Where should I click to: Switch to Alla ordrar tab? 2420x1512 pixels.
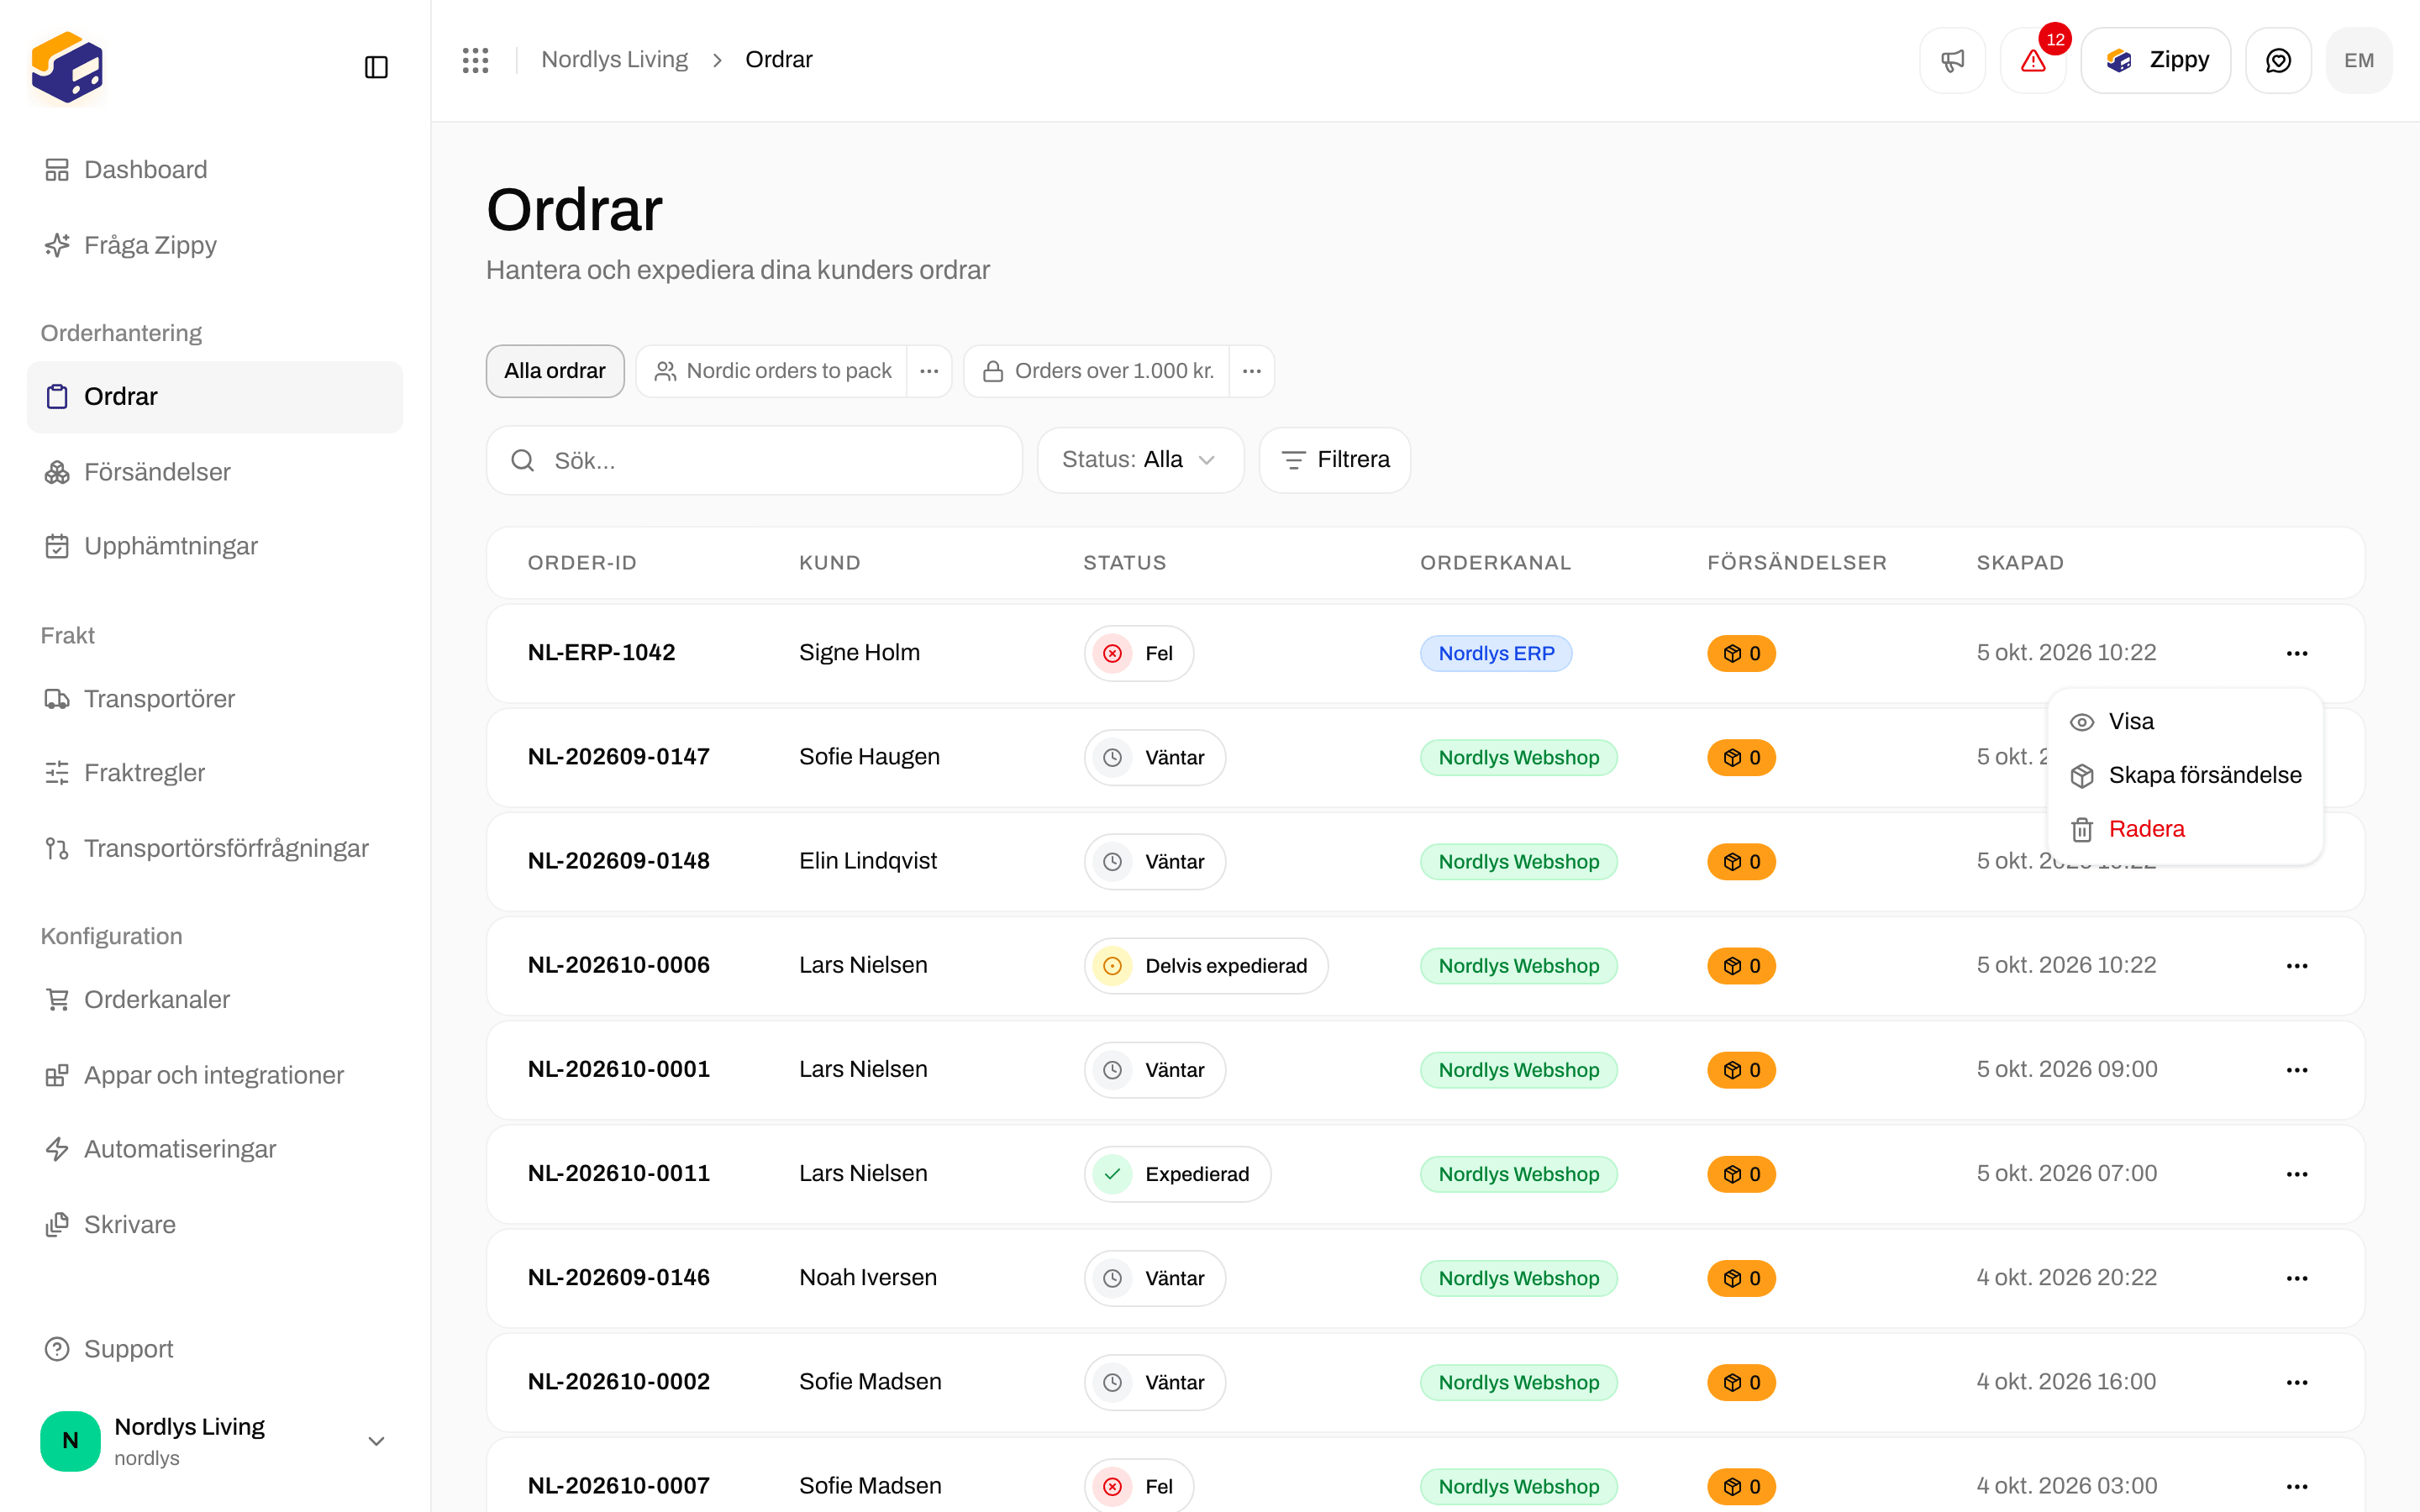[555, 371]
